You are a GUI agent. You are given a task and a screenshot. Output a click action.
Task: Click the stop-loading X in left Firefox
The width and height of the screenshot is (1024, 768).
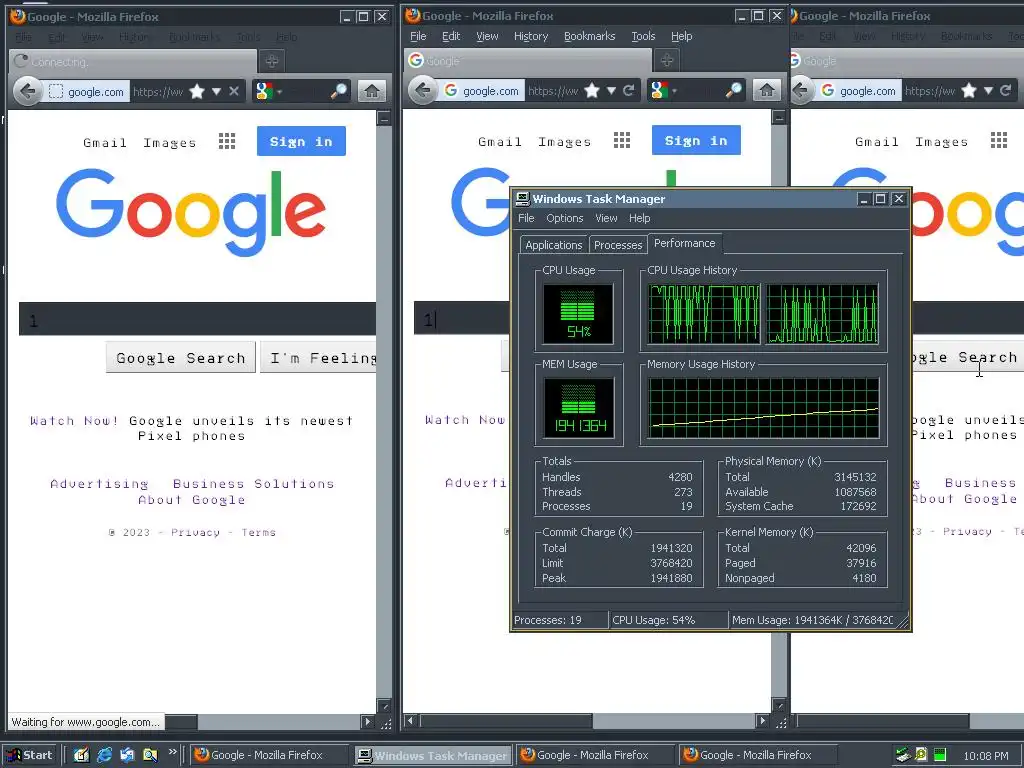234,91
